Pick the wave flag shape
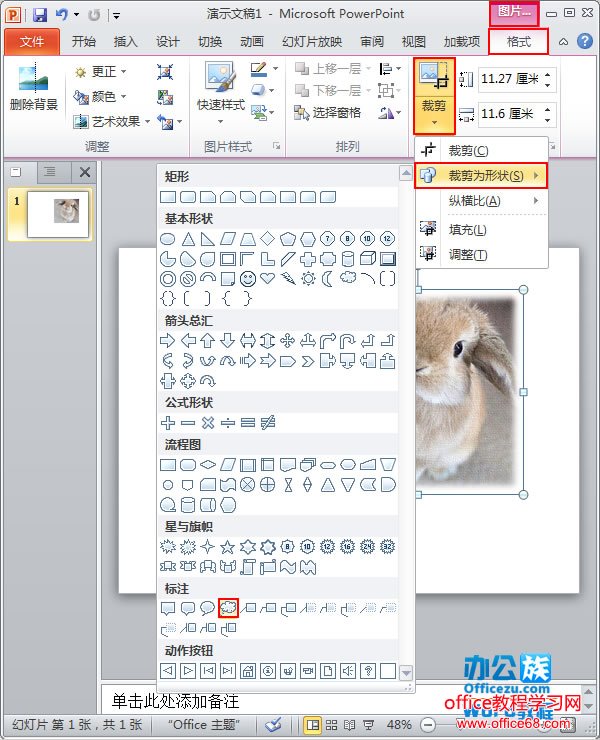Image resolution: width=600 pixels, height=740 pixels. tap(288, 567)
